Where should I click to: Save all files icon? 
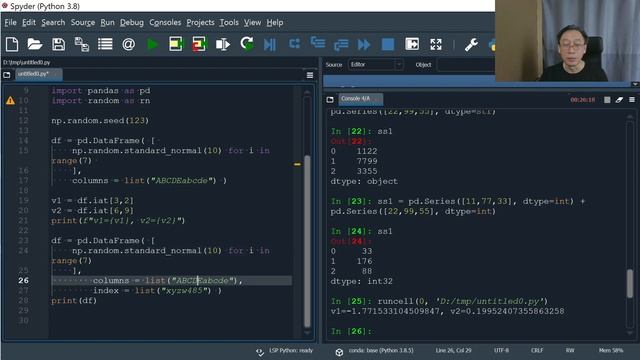click(x=82, y=44)
